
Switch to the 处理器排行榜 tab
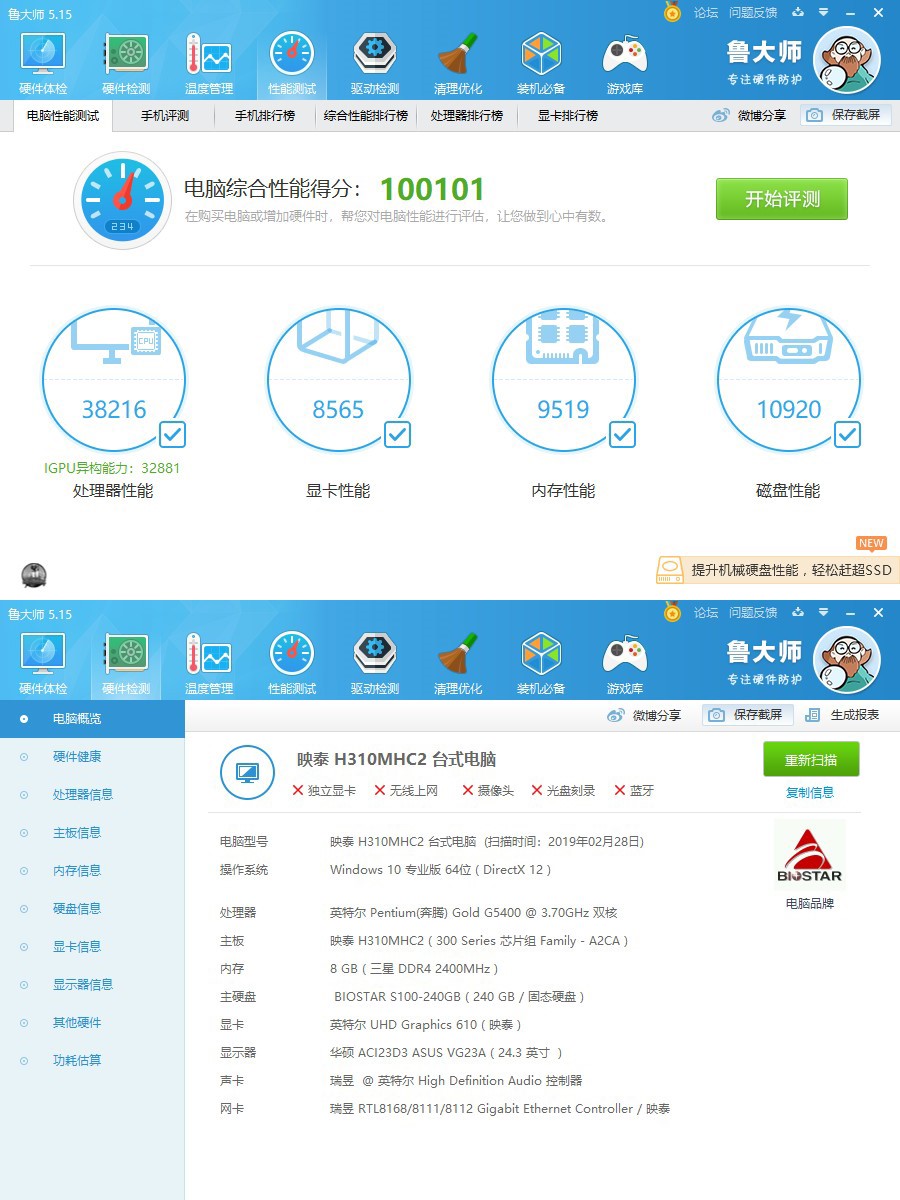tap(467, 116)
